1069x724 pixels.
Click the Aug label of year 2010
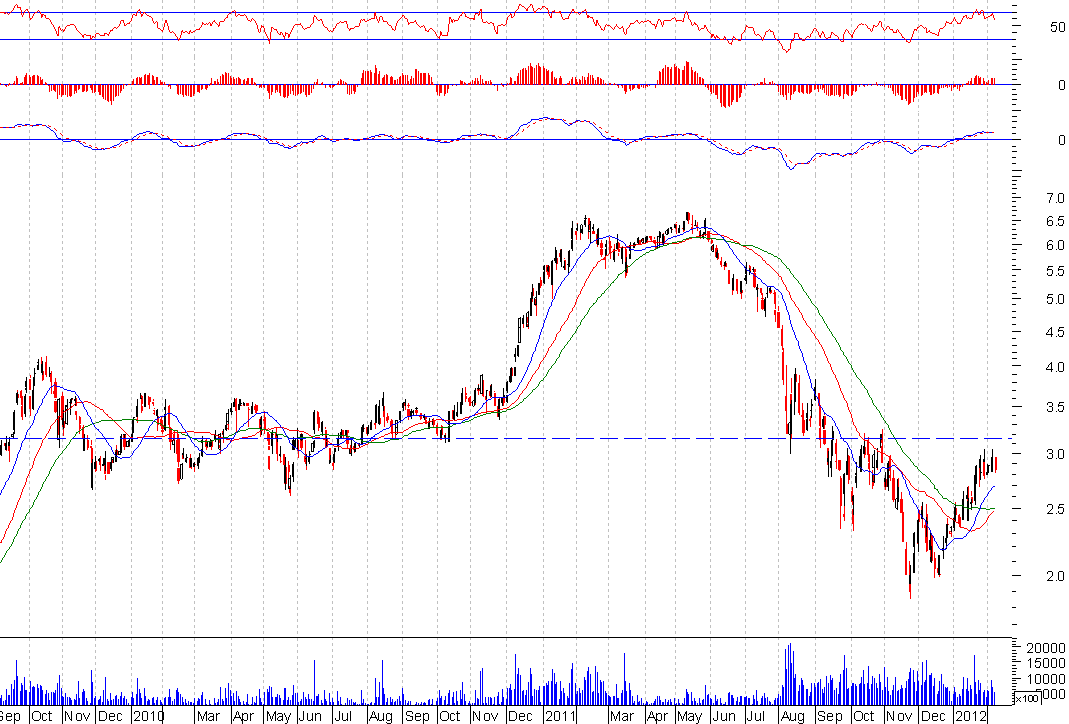(x=380, y=716)
